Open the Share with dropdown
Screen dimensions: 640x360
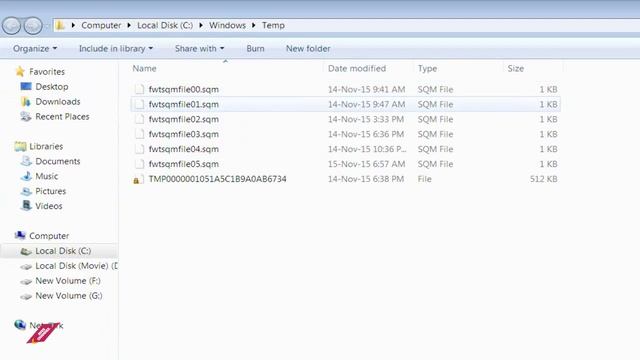pos(200,49)
